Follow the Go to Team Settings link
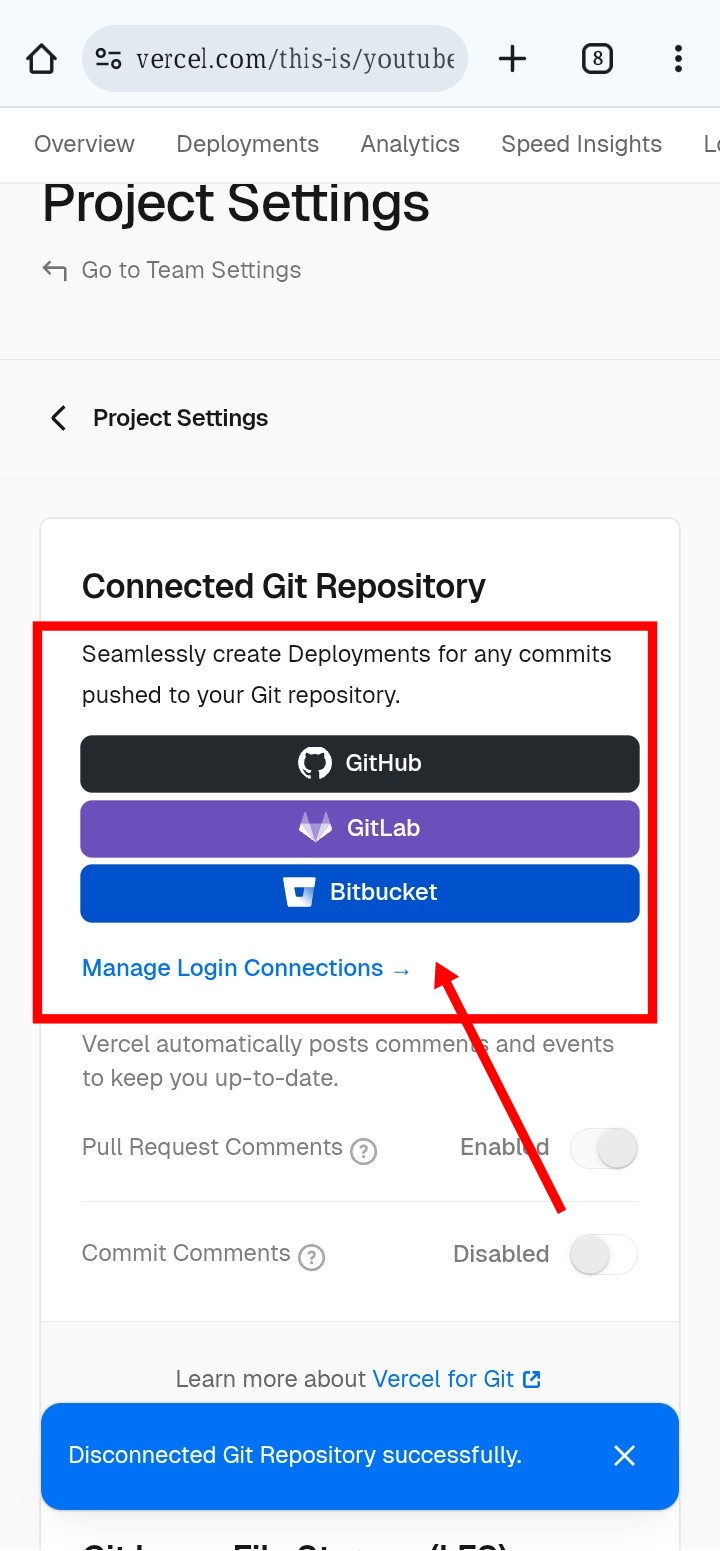The image size is (720, 1551). [x=190, y=270]
